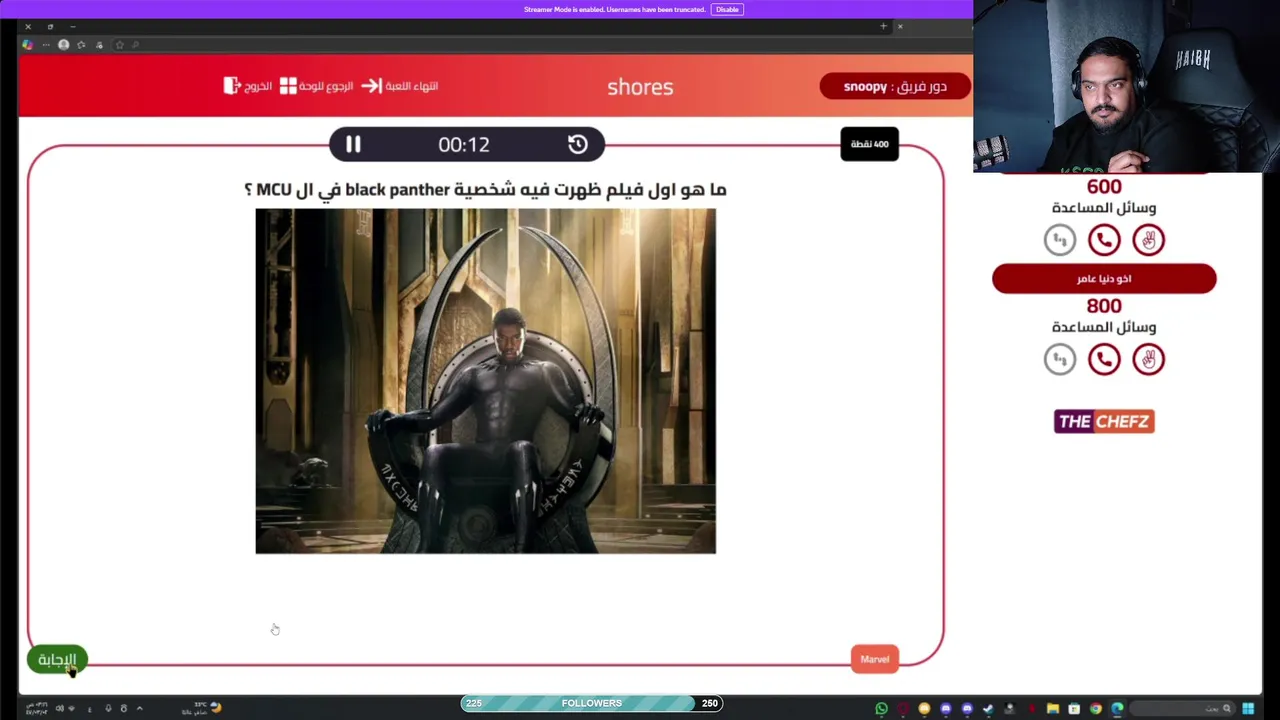This screenshot has height=720, width=1280.
Task: Reveal the answer with the green الإجابة button
Action: point(57,660)
